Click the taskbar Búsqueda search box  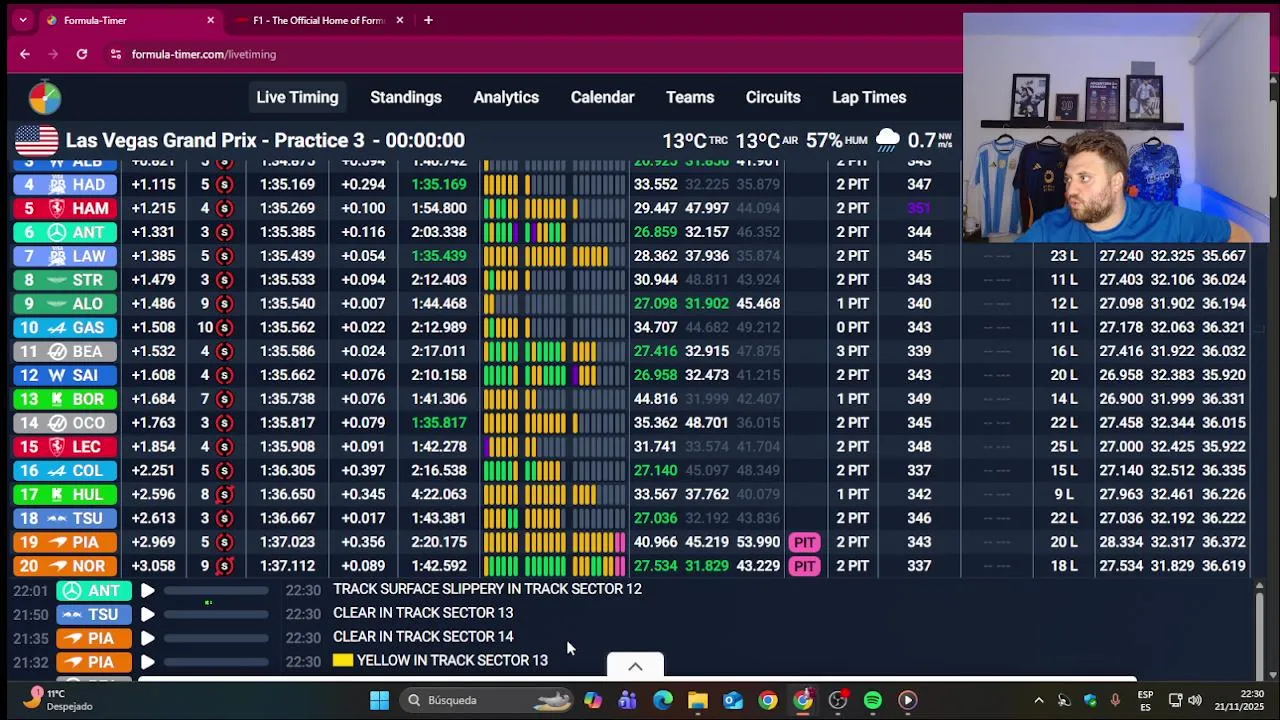488,700
